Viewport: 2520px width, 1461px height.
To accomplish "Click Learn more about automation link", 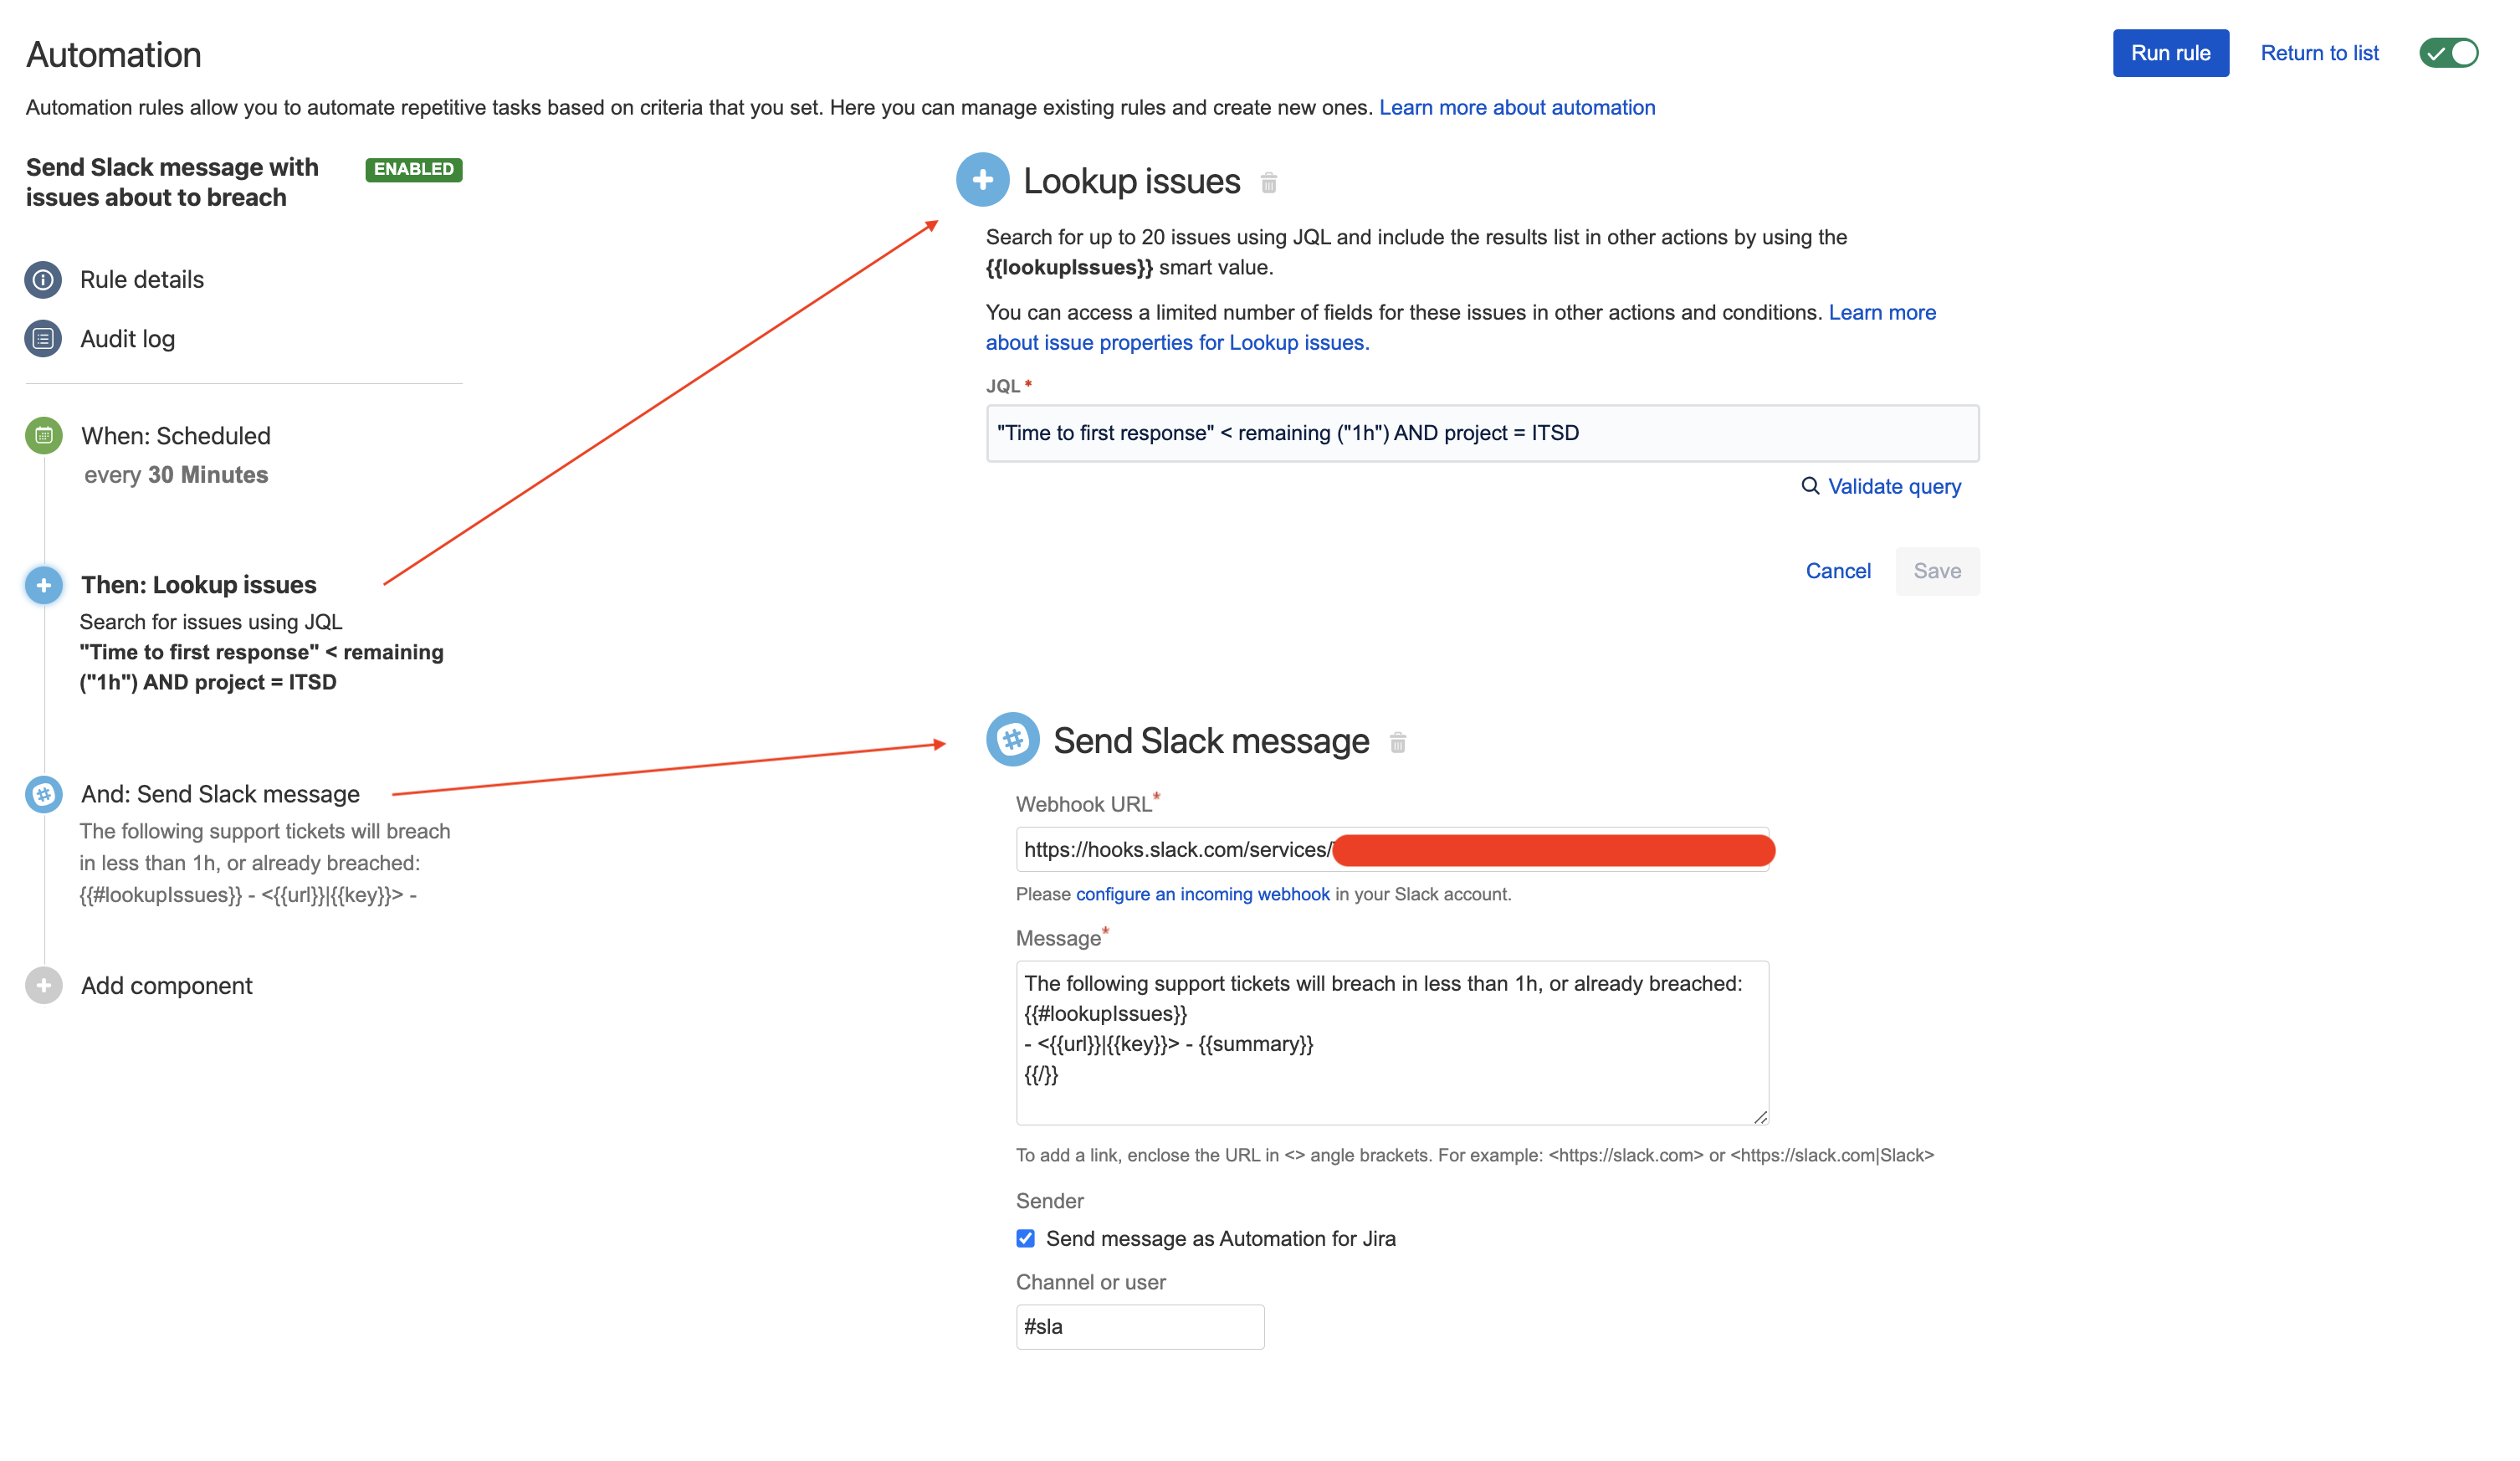I will pyautogui.click(x=1517, y=108).
